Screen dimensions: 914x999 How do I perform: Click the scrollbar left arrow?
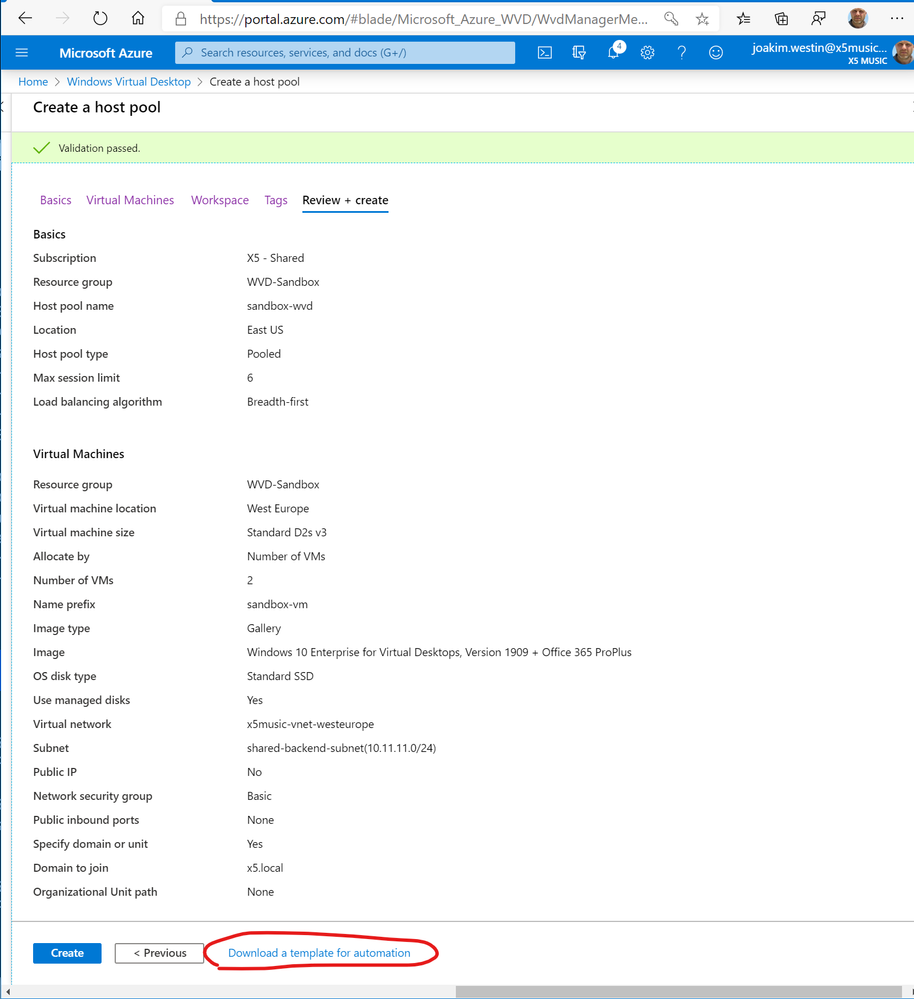point(7,992)
